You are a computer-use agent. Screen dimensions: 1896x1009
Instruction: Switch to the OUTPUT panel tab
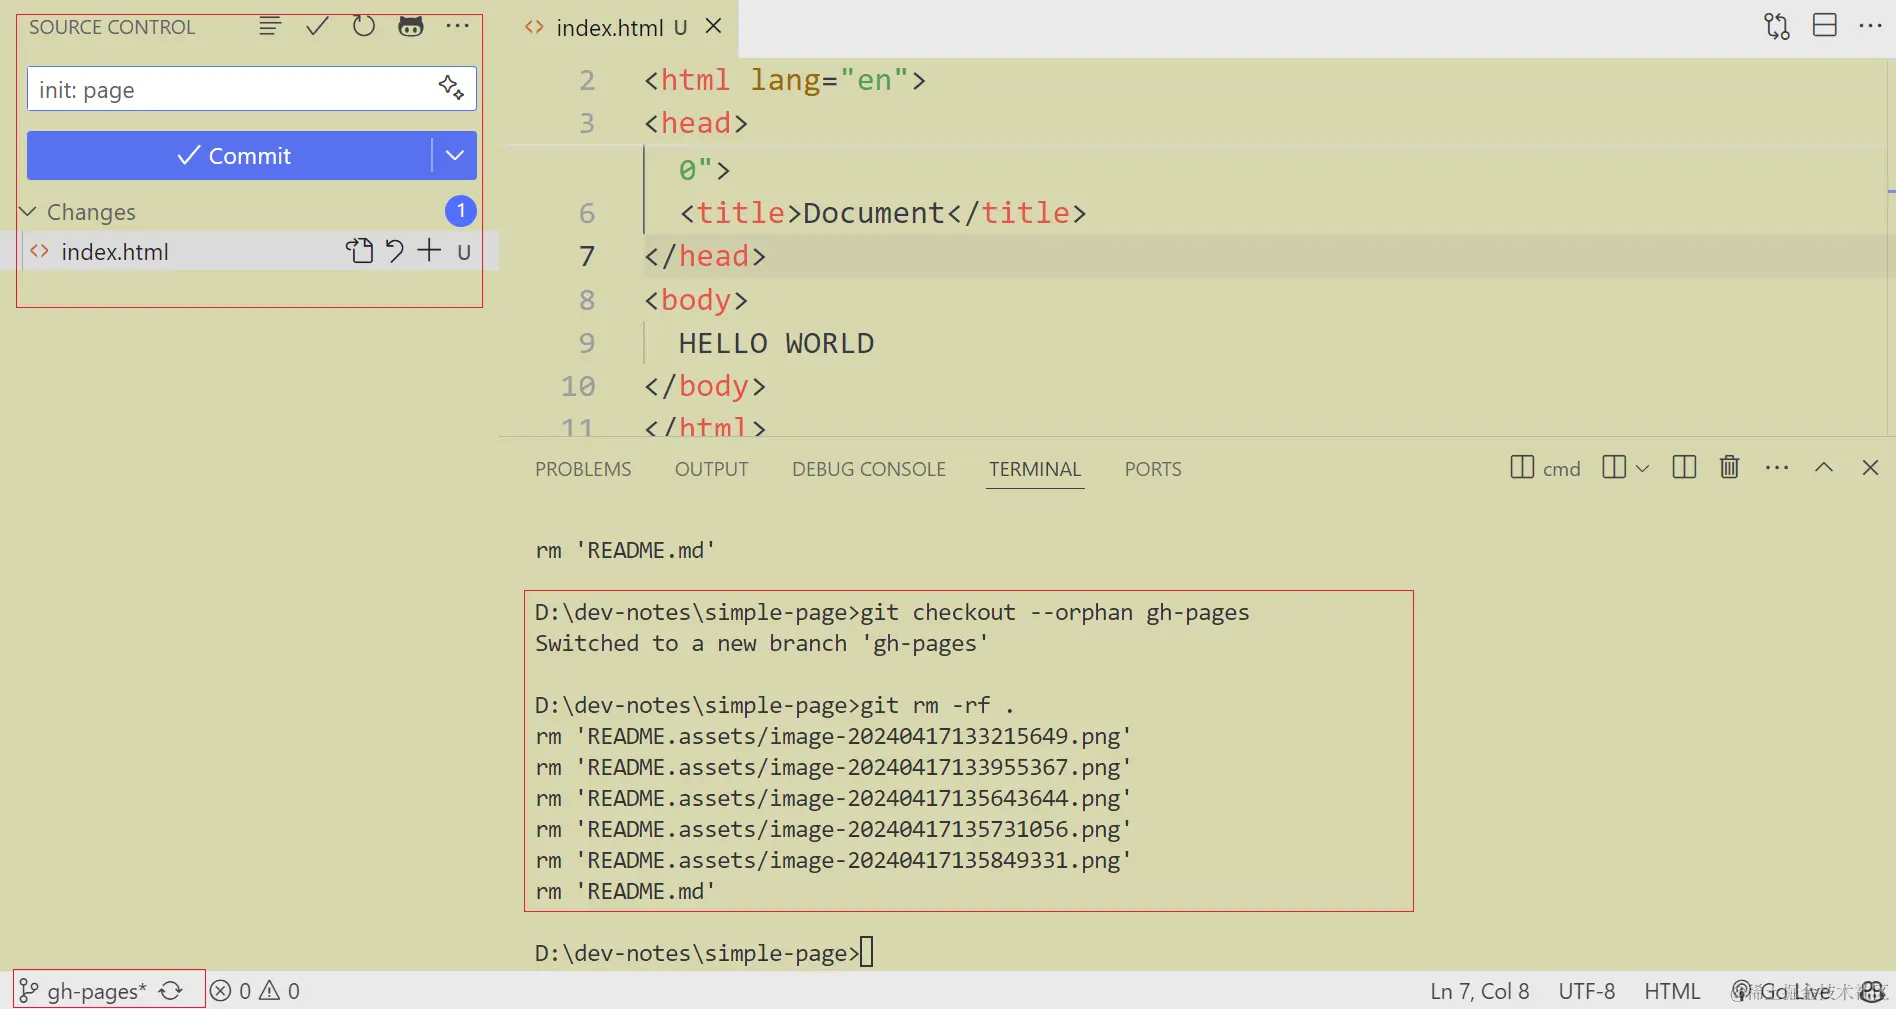click(x=712, y=469)
